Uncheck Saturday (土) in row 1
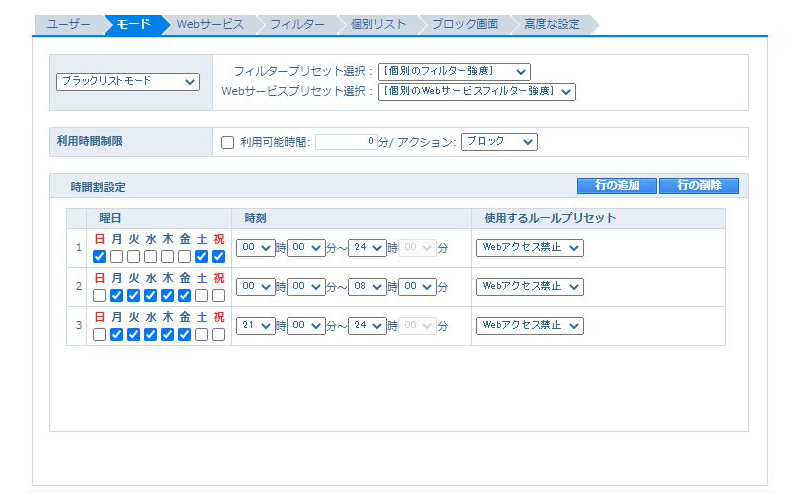 click(202, 256)
